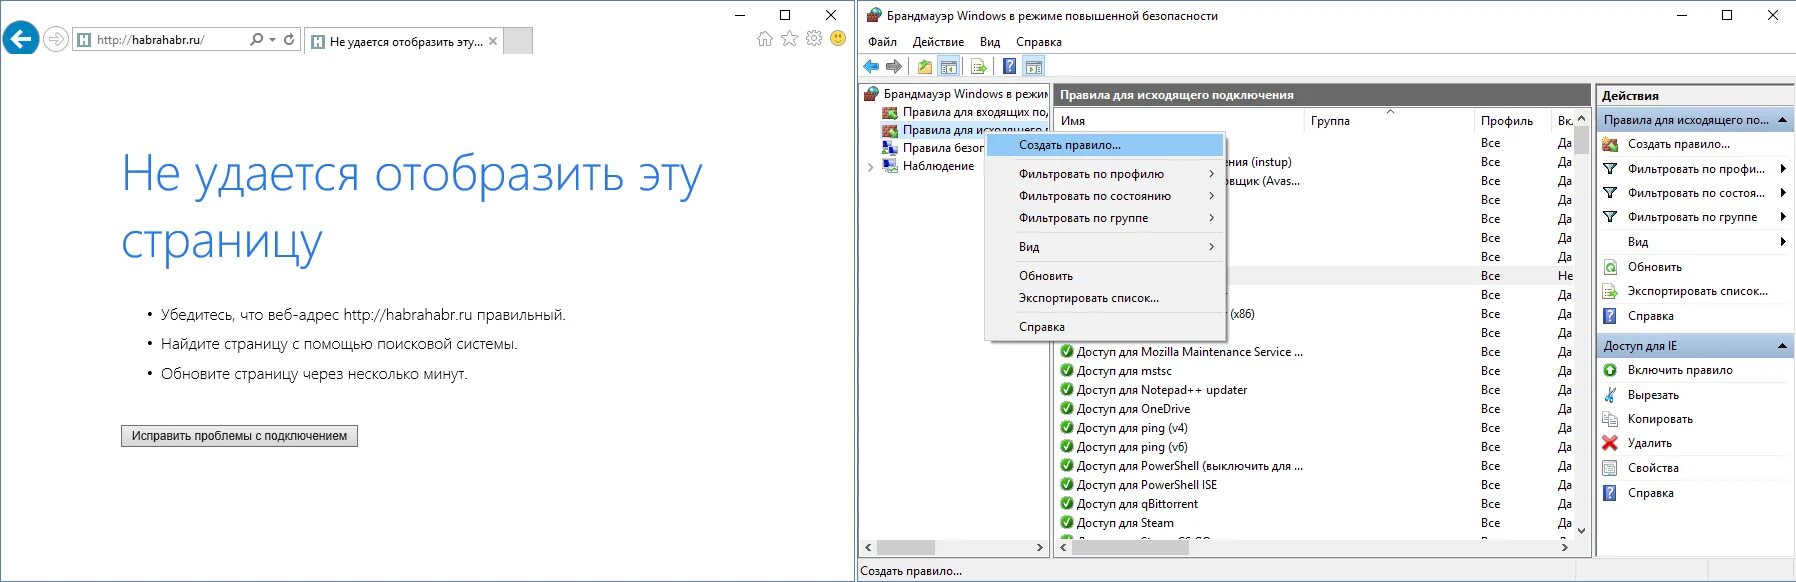Sort by the 'Группа' column header

(1390, 121)
